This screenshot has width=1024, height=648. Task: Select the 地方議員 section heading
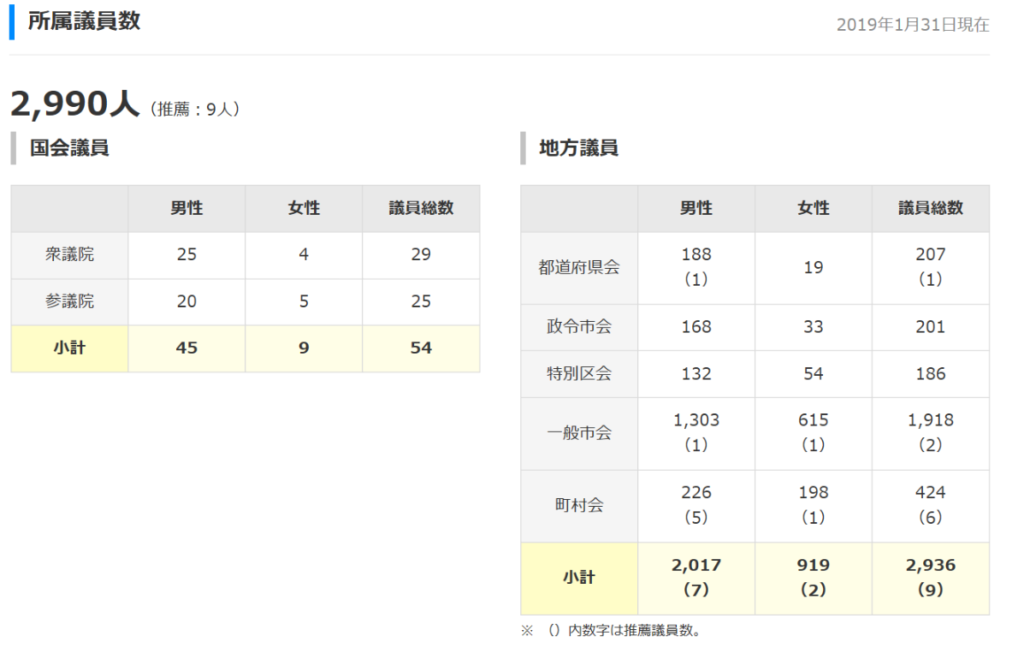click(578, 148)
